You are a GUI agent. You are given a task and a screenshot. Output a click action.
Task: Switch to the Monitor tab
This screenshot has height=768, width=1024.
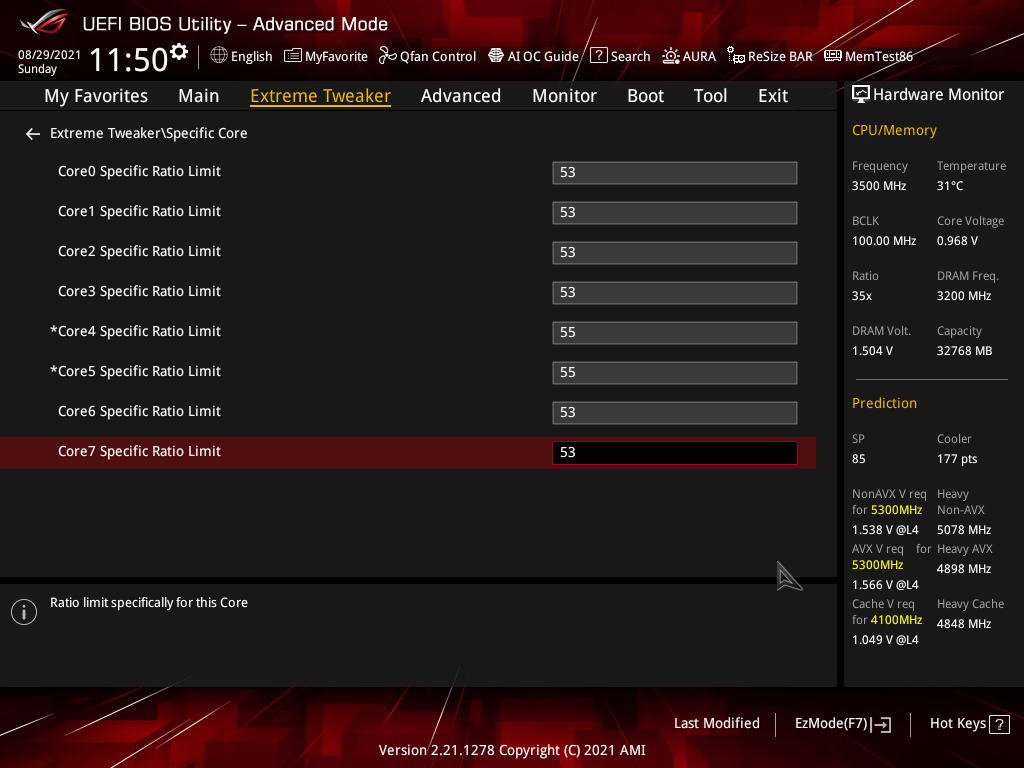click(564, 96)
